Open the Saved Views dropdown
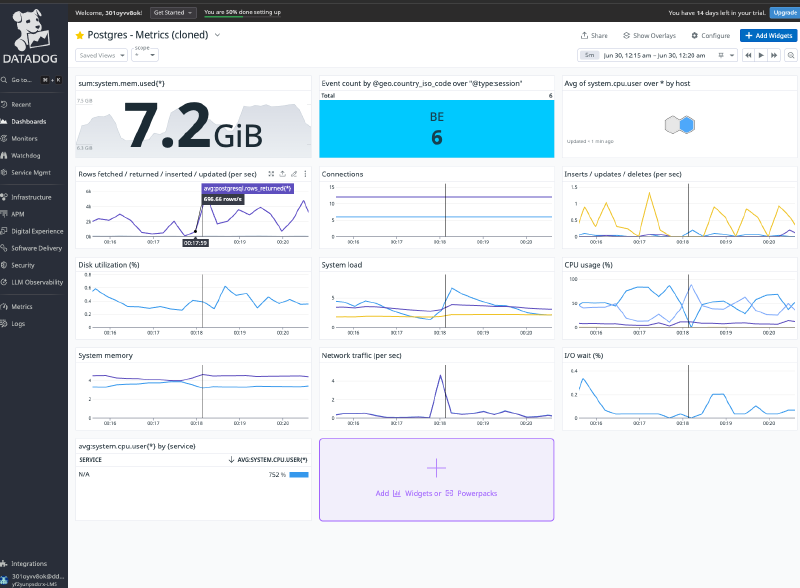The width and height of the screenshot is (800, 588). pos(100,55)
